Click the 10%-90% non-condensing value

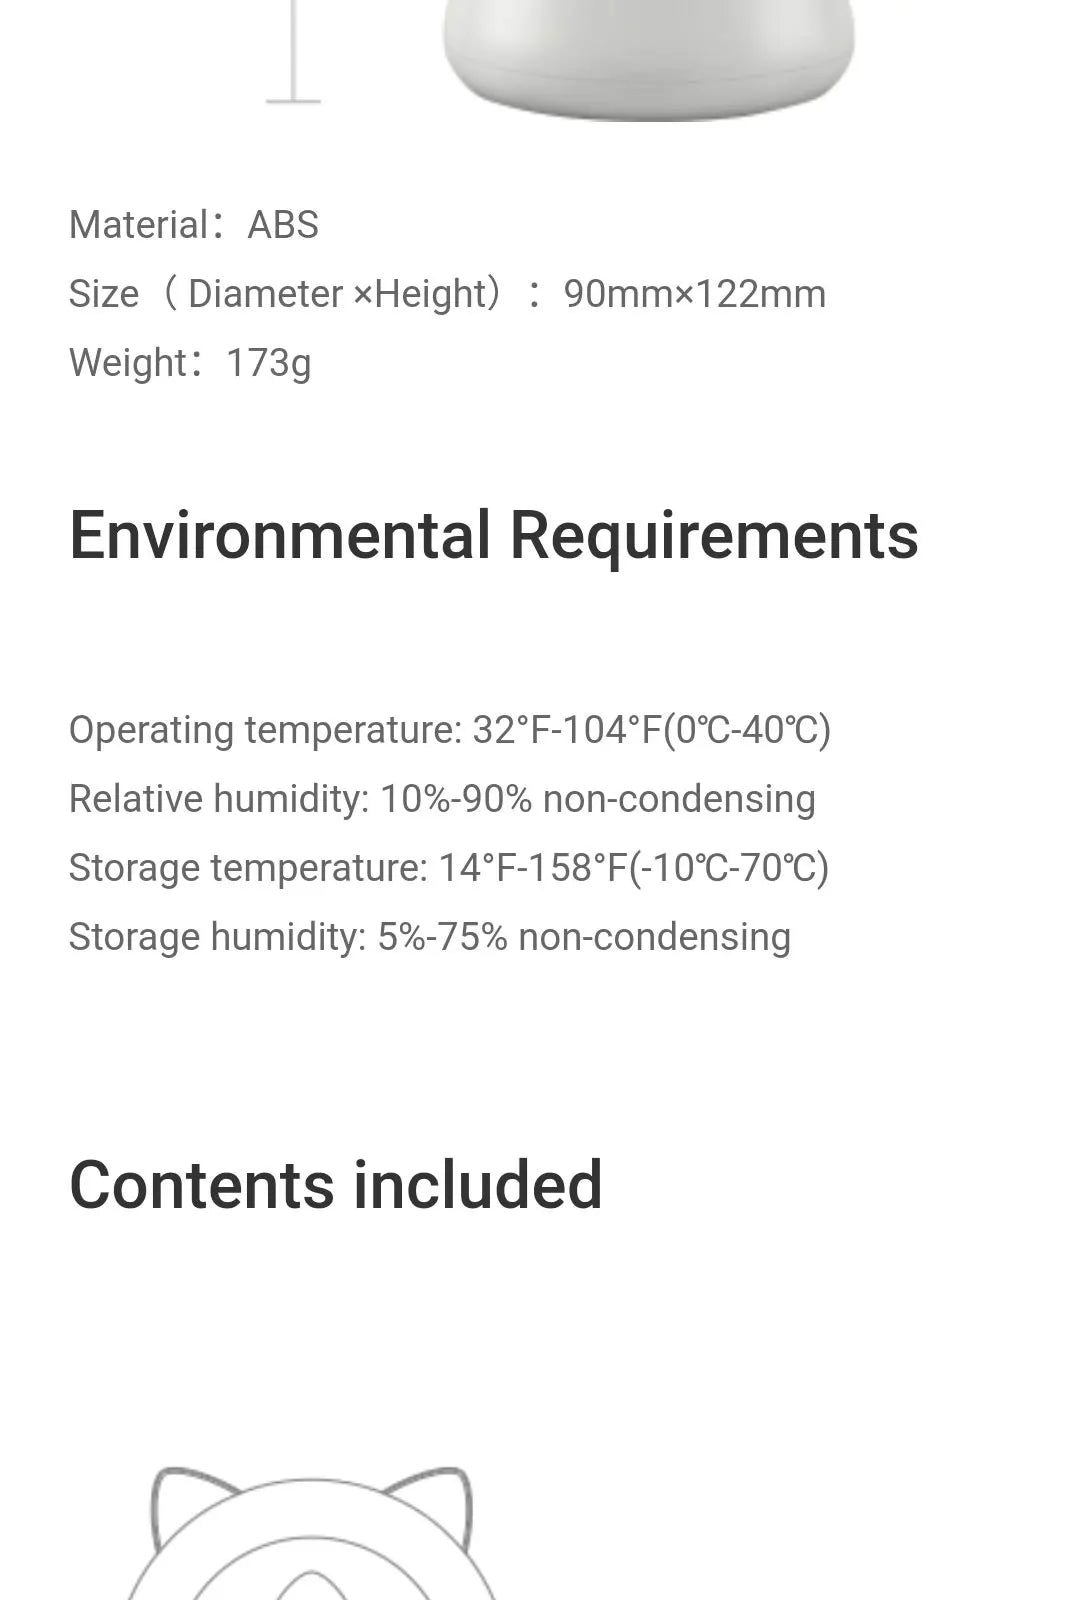597,799
